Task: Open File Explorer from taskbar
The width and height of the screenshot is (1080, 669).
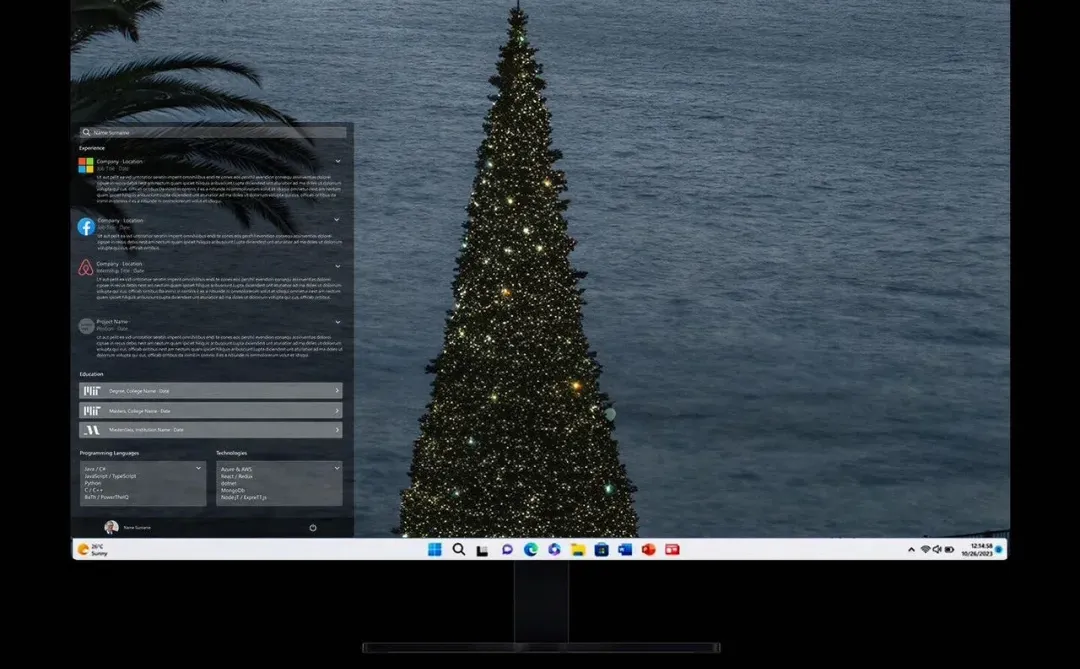Action: [x=578, y=549]
